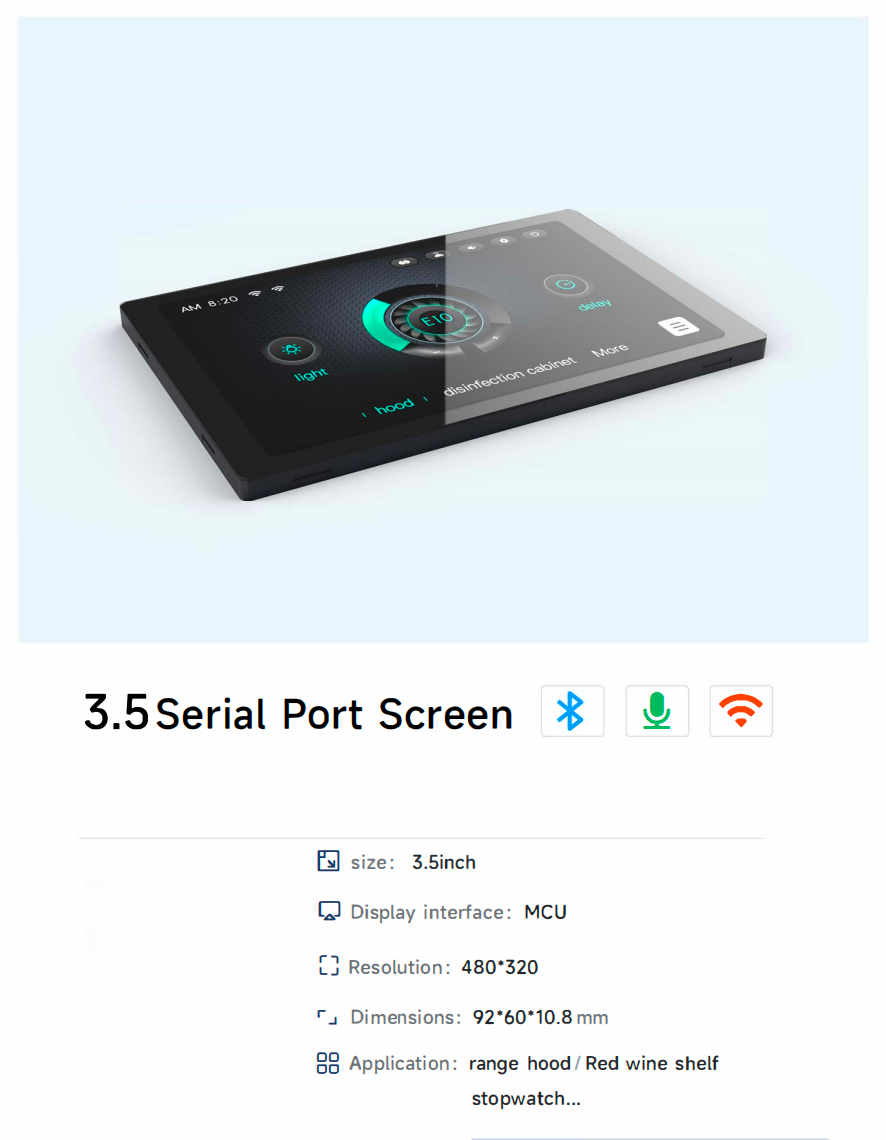The width and height of the screenshot is (886, 1140).
Task: Click the 'AM 8:20' clock on device screen
Action: click(209, 304)
